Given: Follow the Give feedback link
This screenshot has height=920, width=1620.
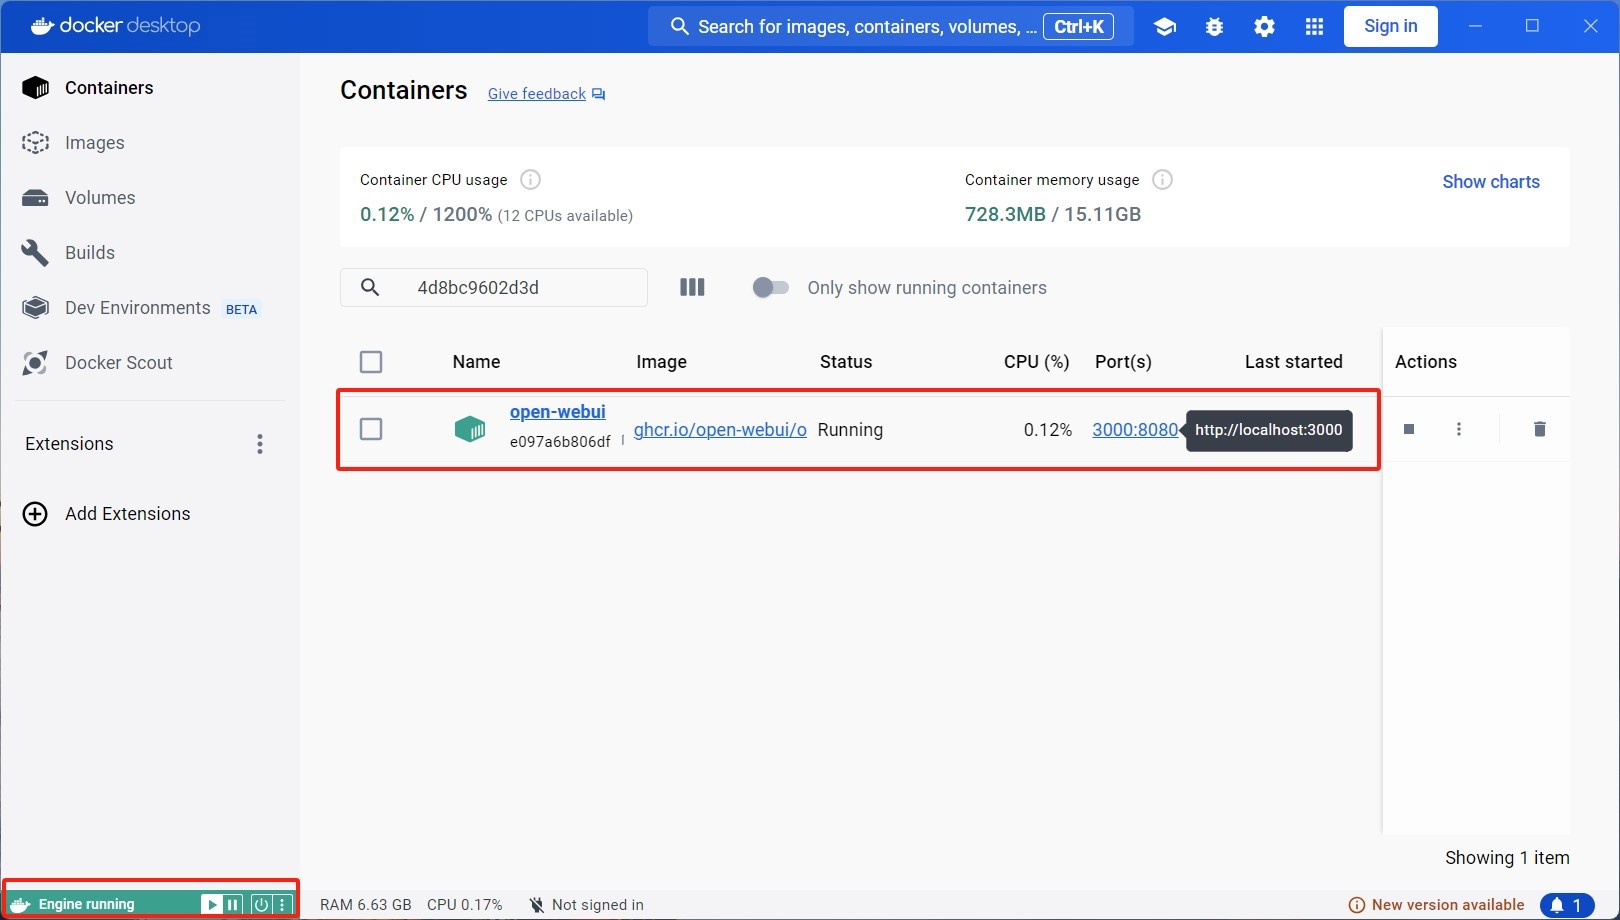Looking at the screenshot, I should pyautogui.click(x=537, y=94).
